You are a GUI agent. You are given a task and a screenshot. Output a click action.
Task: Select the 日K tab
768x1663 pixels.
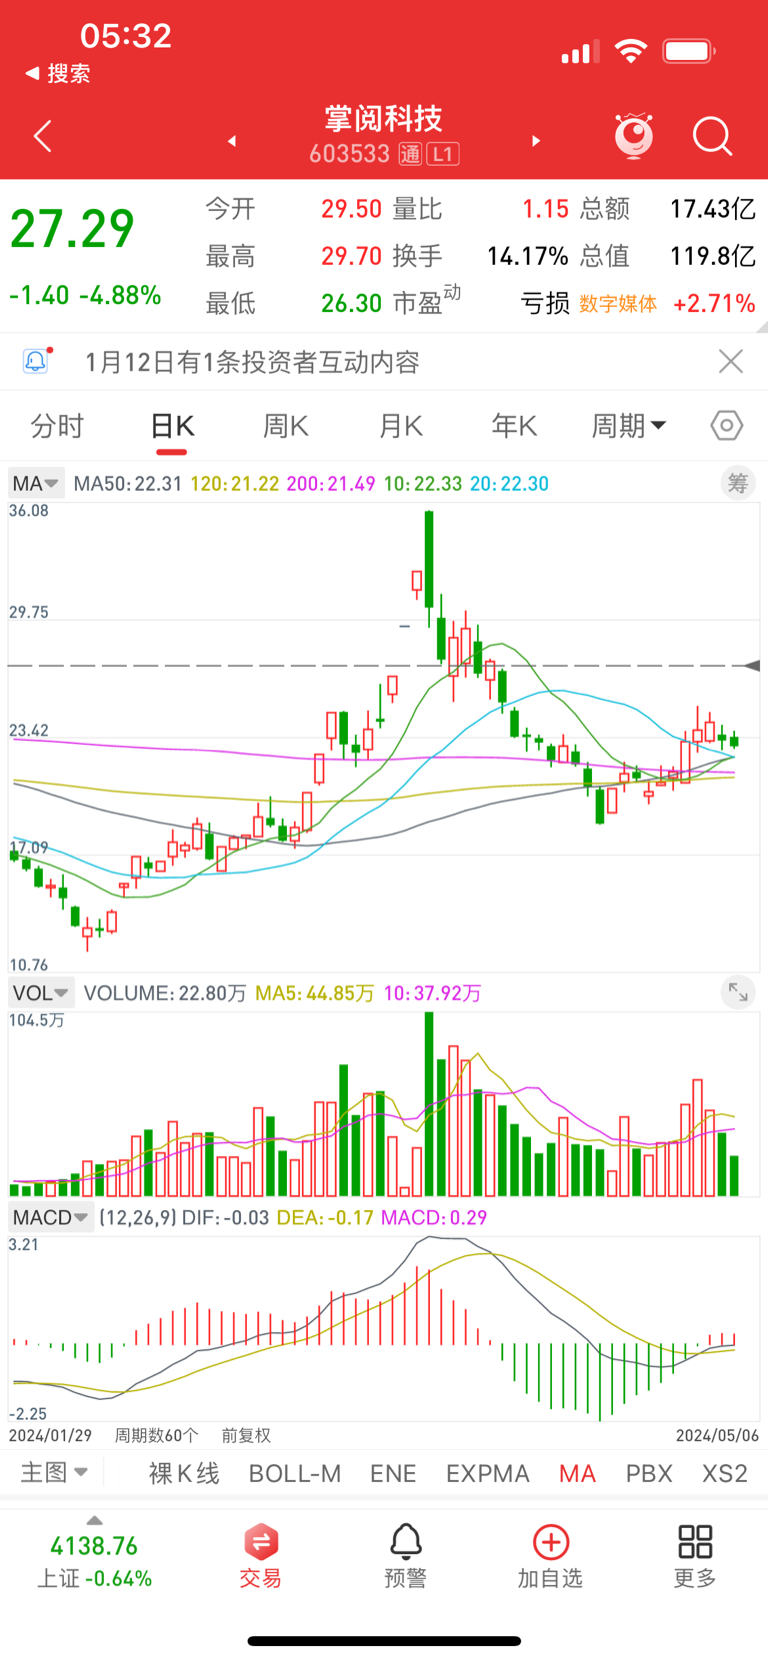172,426
